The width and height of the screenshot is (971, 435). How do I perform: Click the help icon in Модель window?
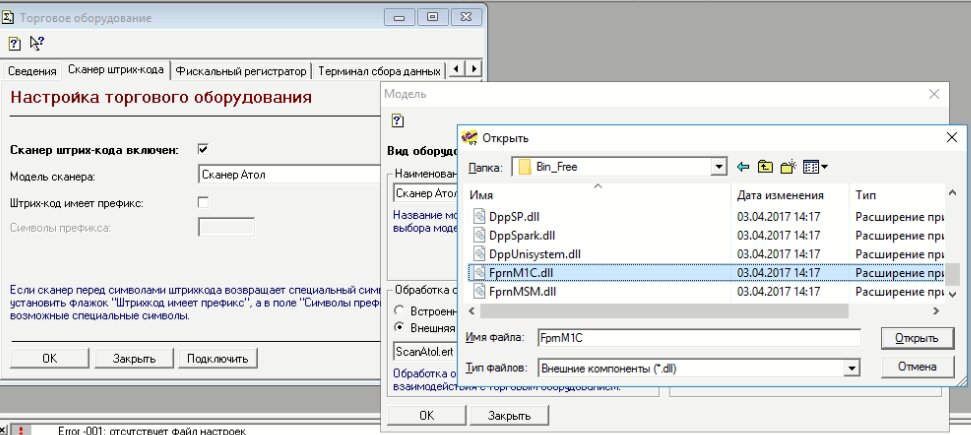398,120
